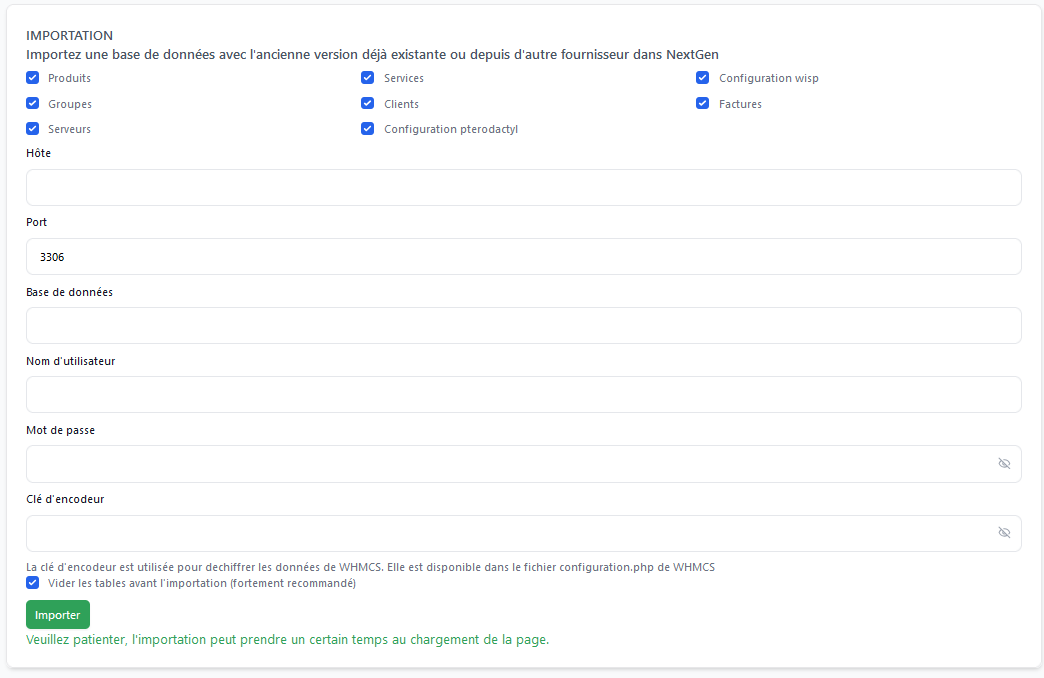Uncheck the Produits checkbox
The width and height of the screenshot is (1044, 678).
coord(33,78)
